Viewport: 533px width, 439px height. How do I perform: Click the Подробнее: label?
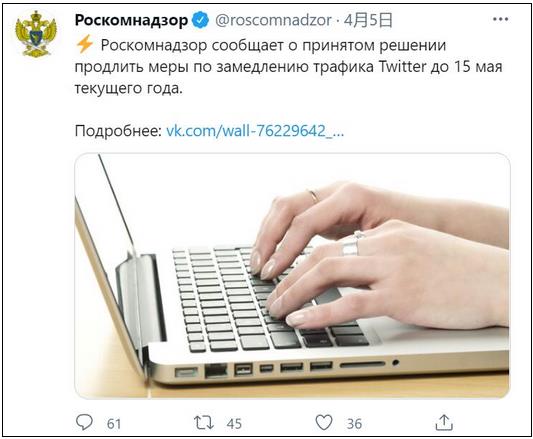[x=118, y=131]
